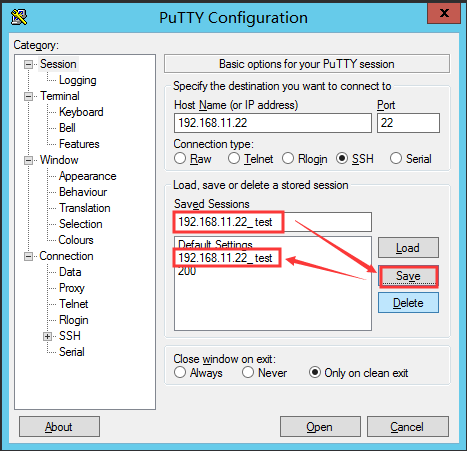
Task: Click the Open button
Action: pos(320,426)
